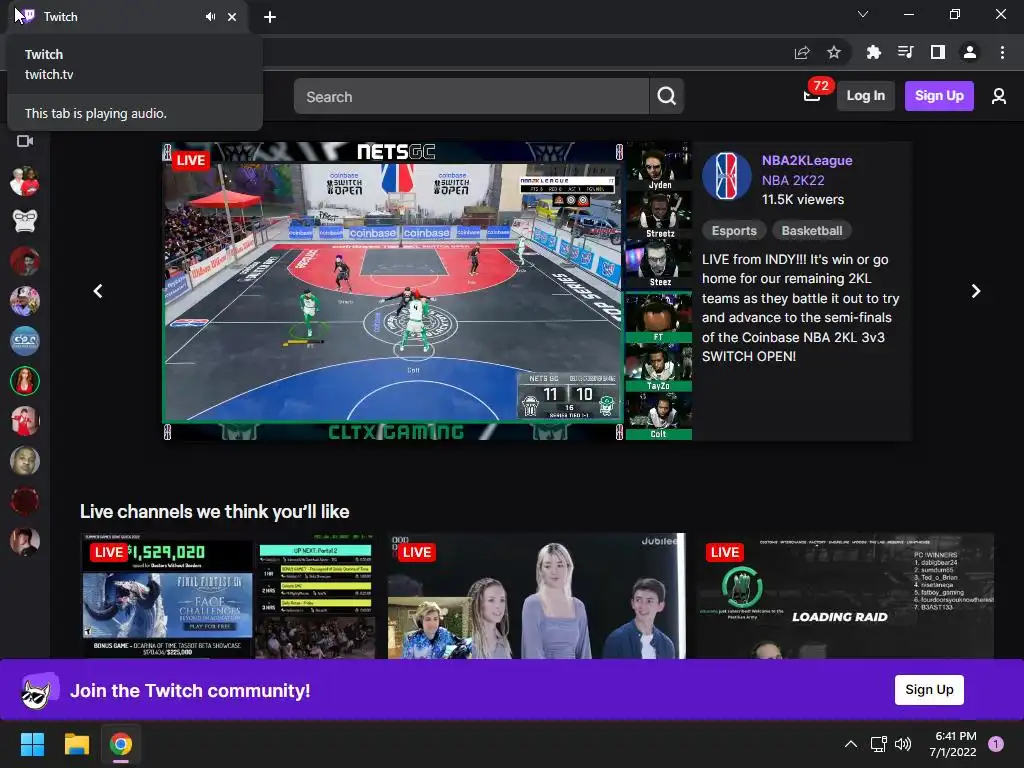Open the Jubilee live stream thumbnail
This screenshot has height=768, width=1024.
[x=537, y=596]
